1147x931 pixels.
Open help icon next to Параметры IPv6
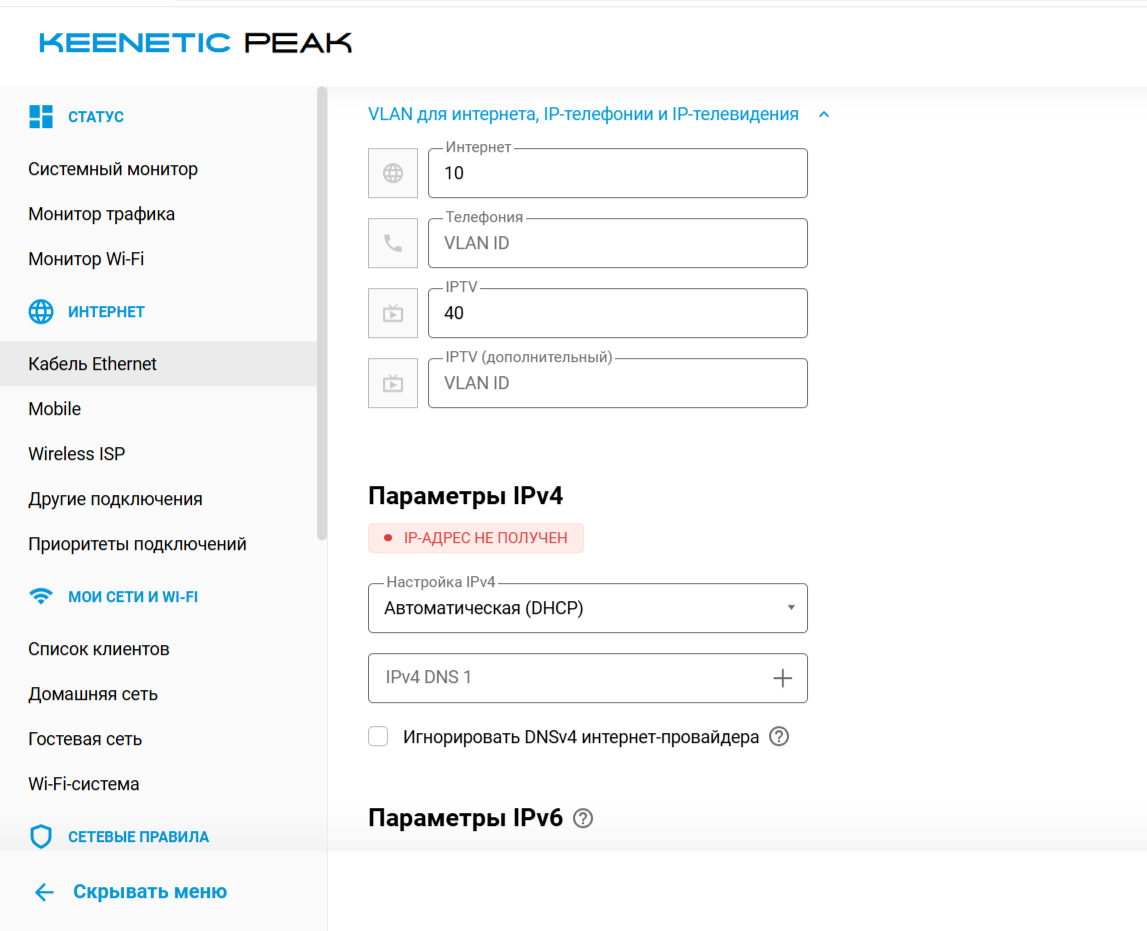click(583, 818)
